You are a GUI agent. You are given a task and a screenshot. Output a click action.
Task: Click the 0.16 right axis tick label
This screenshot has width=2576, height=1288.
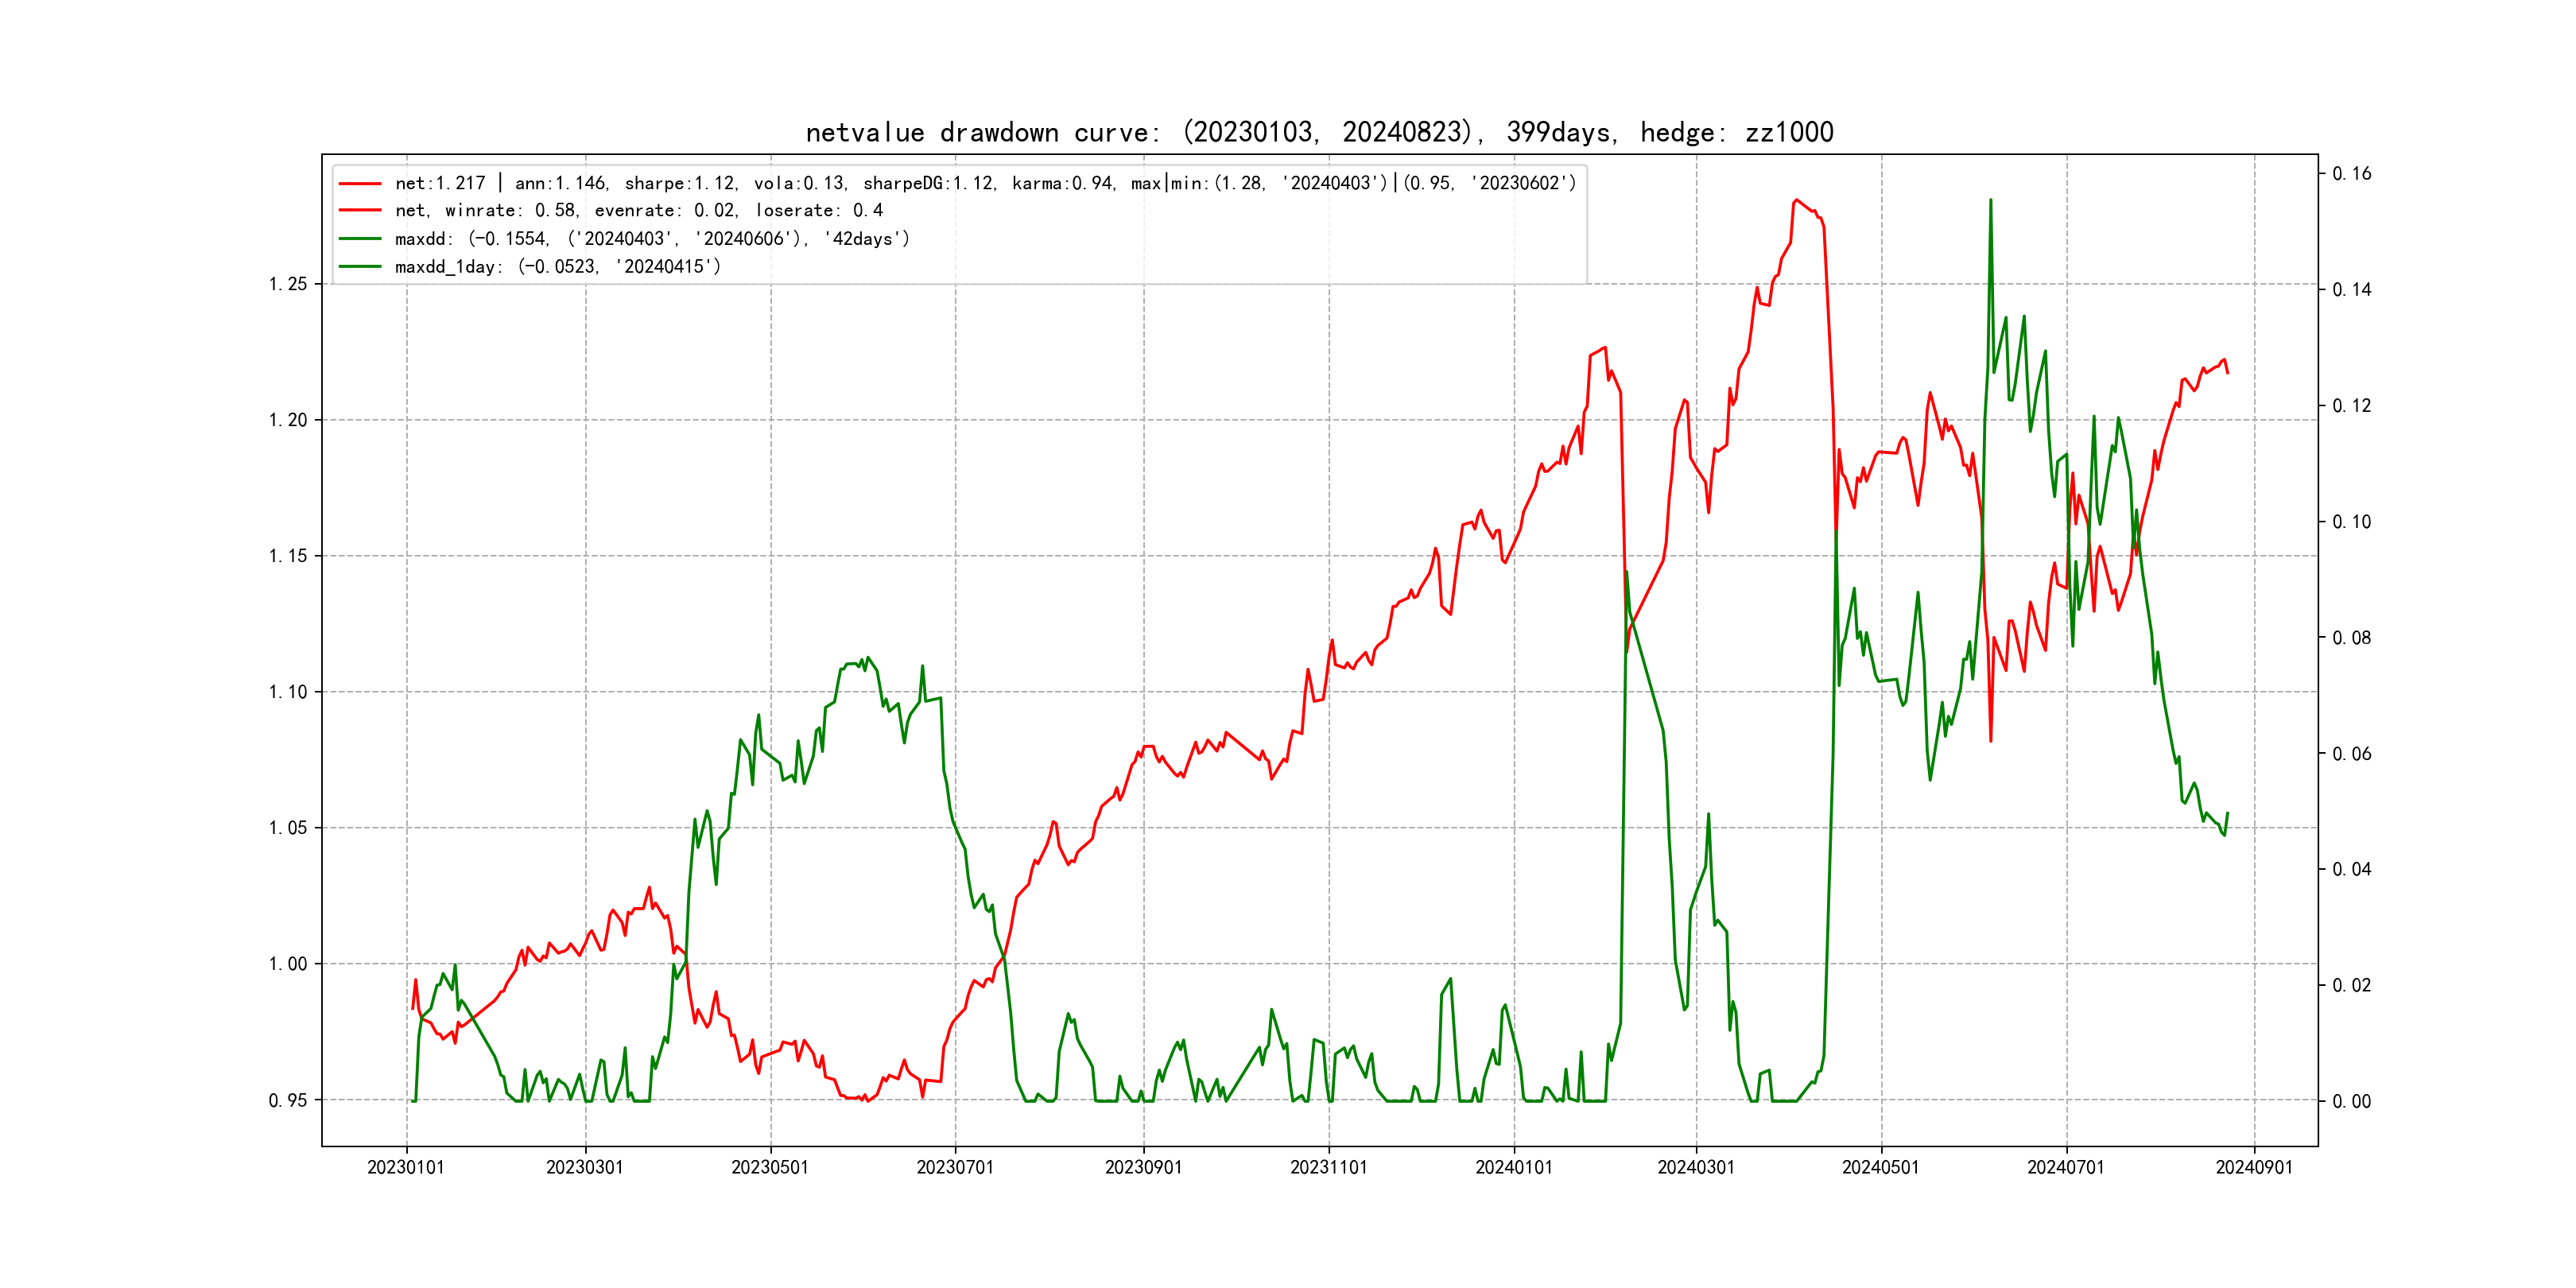pos(2352,174)
